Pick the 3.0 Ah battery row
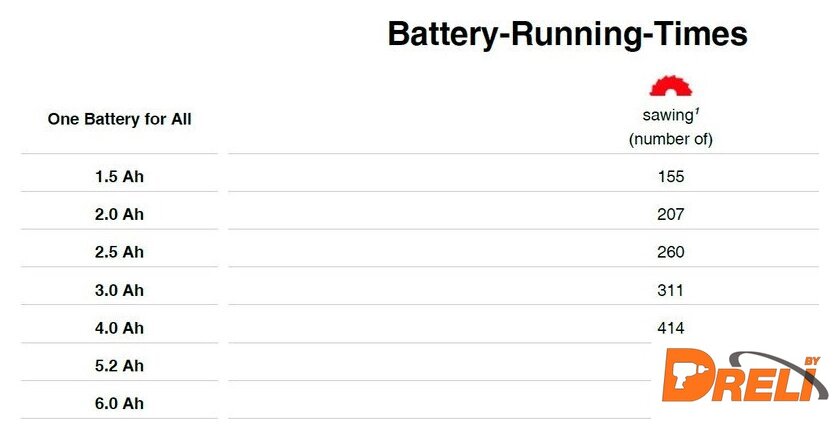 120,290
